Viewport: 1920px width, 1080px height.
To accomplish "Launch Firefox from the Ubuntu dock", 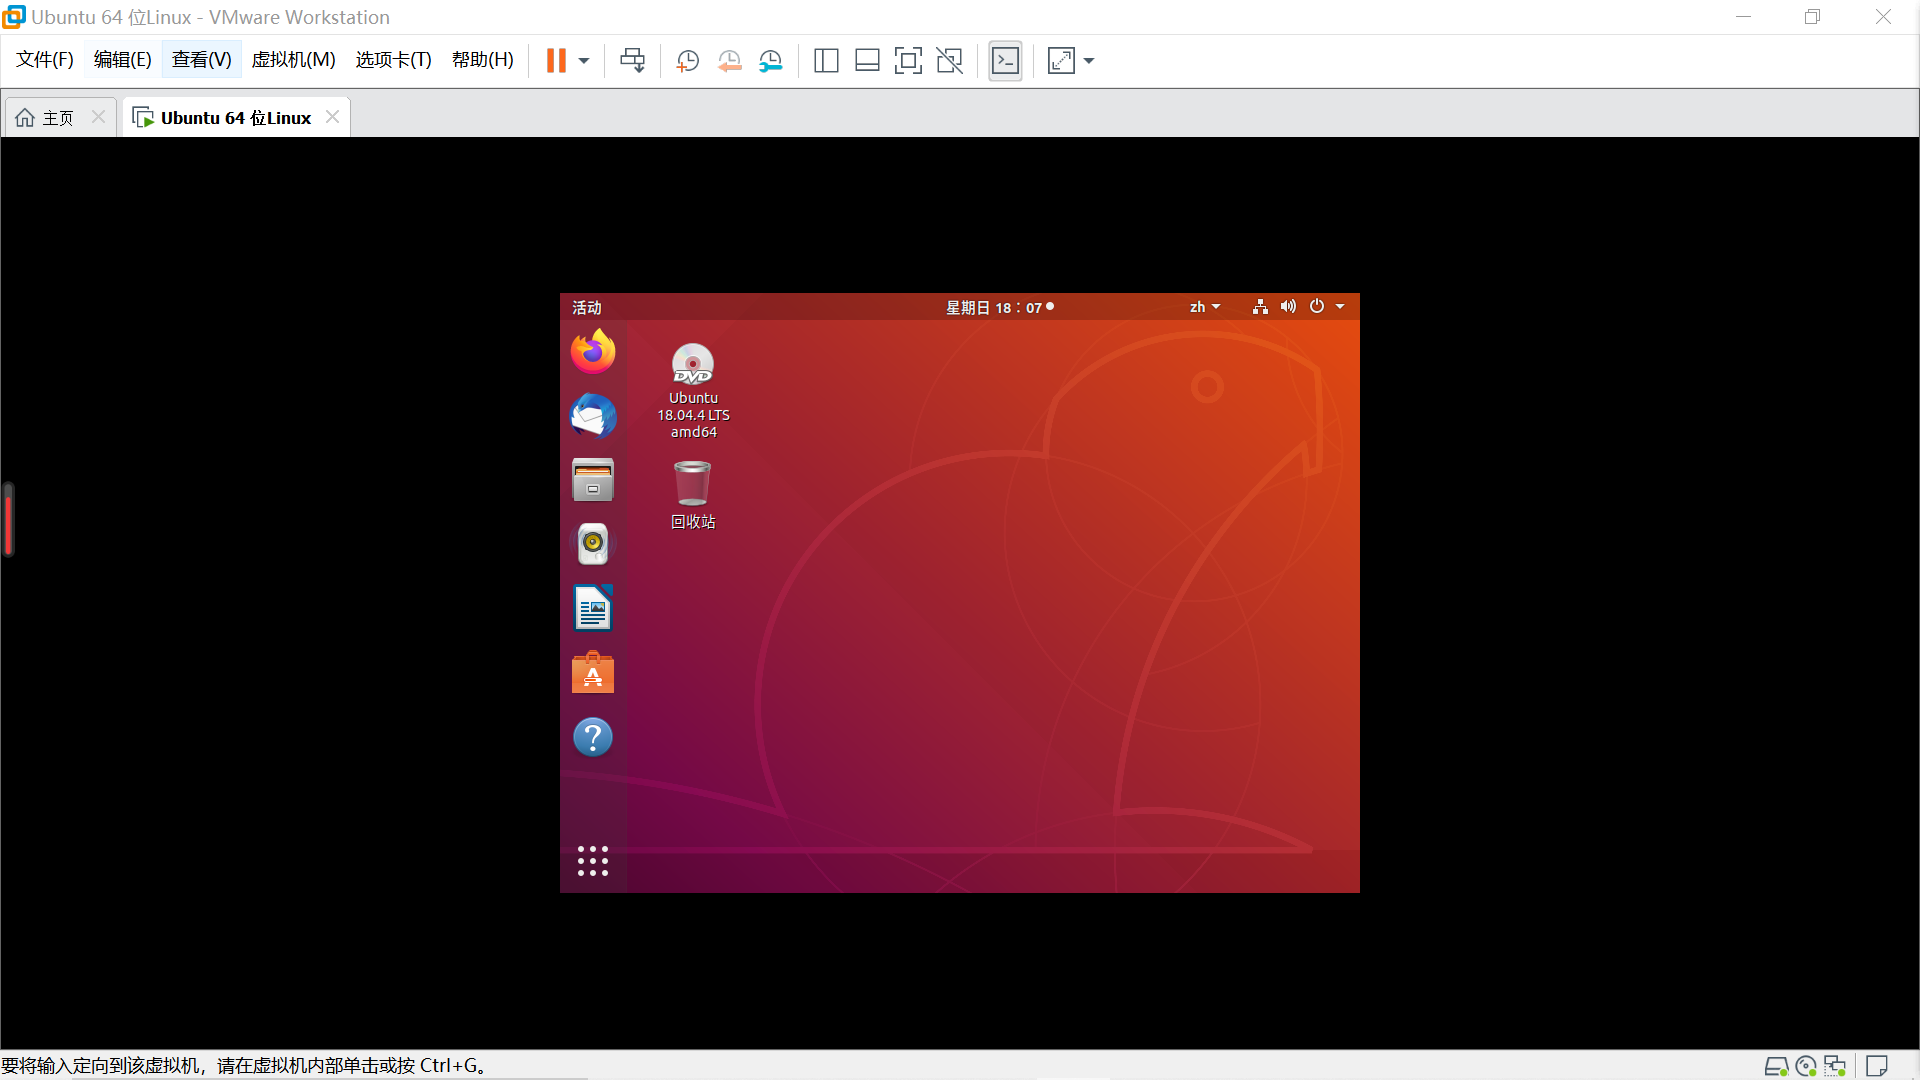I will pos(593,351).
